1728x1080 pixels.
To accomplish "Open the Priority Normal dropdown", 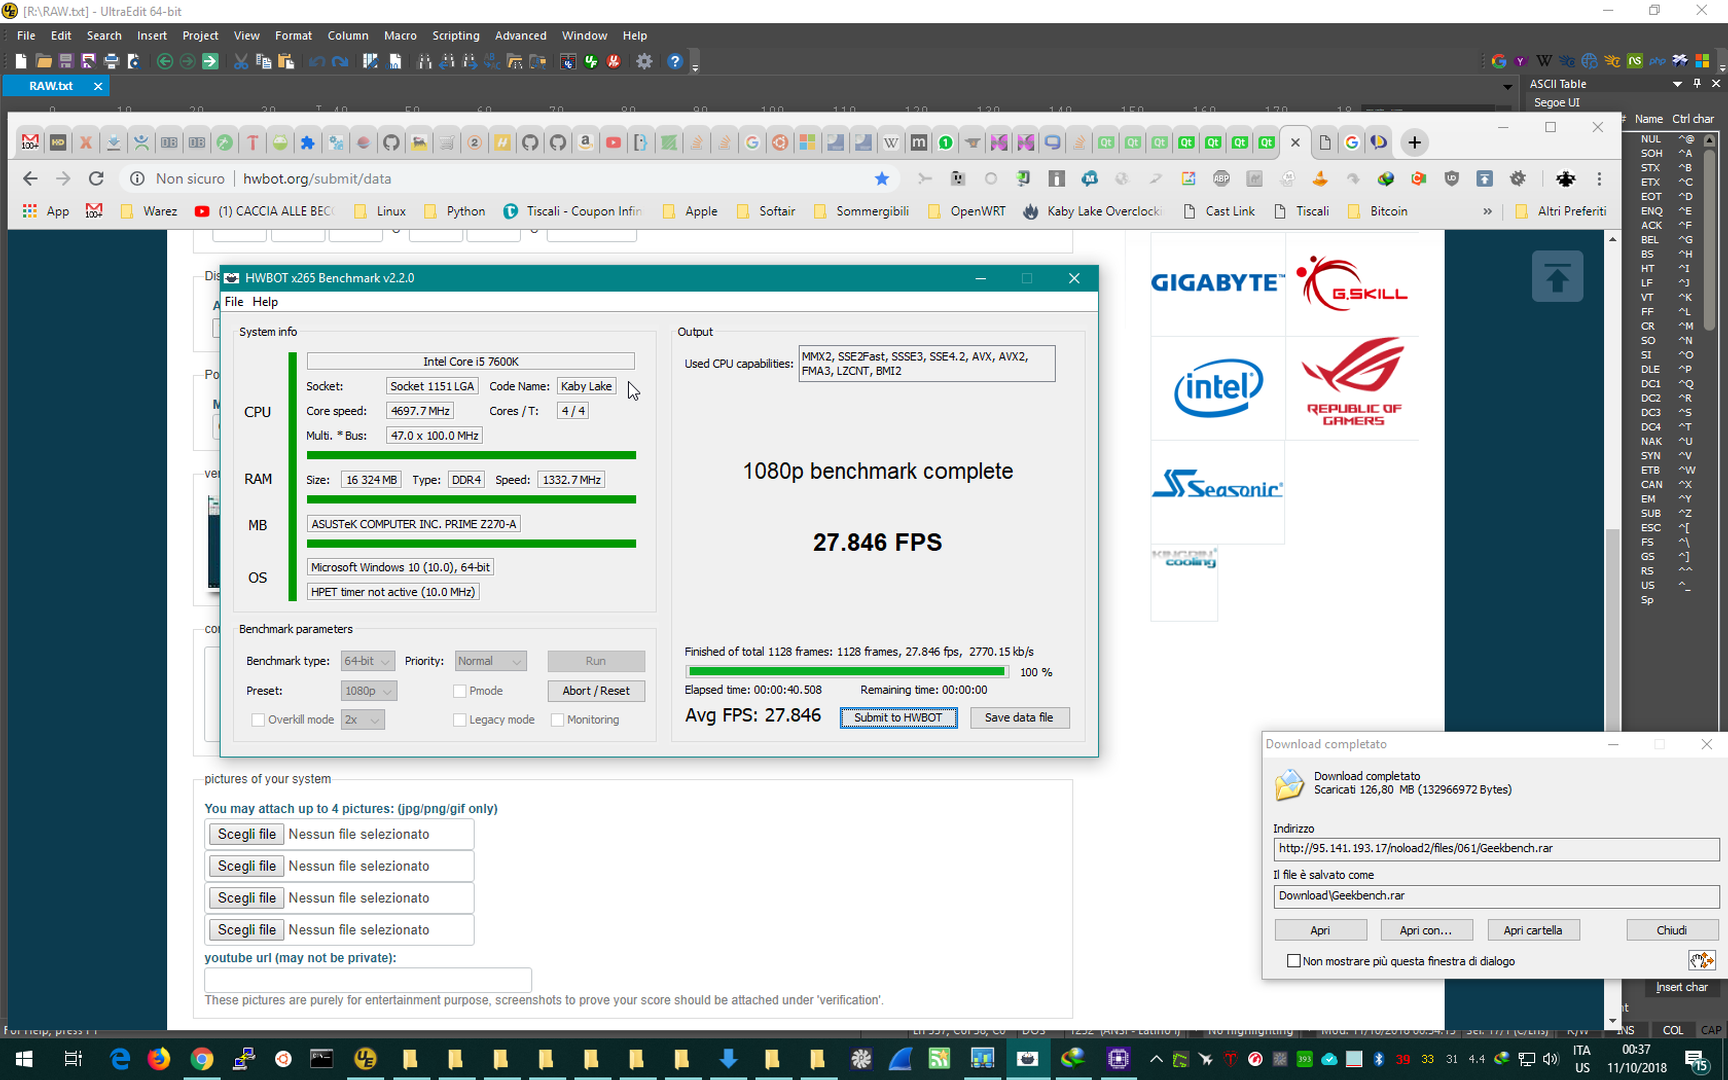I will (490, 661).
